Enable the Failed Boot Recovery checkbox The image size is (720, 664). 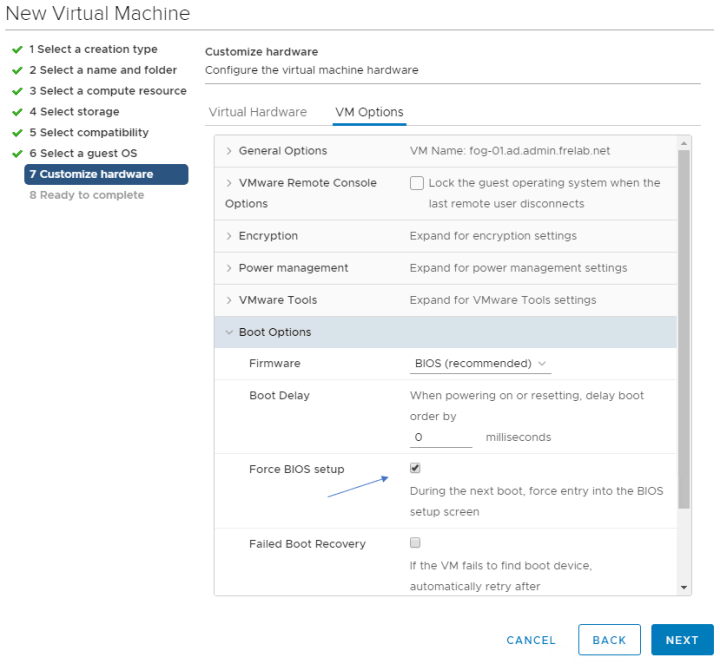415,543
